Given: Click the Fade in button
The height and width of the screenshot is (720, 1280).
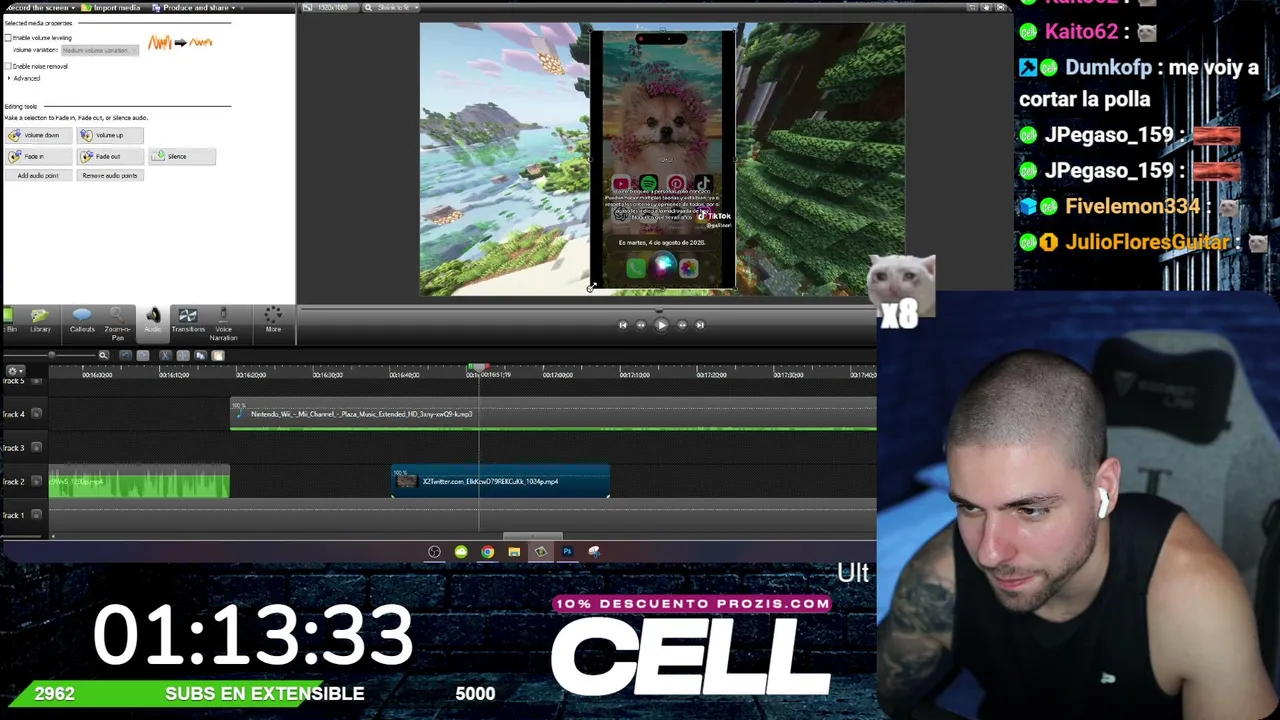Looking at the screenshot, I should [x=38, y=156].
